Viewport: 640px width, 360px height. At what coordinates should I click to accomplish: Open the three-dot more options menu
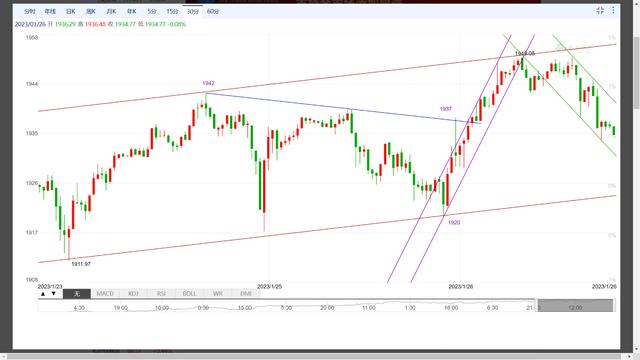click(x=613, y=11)
